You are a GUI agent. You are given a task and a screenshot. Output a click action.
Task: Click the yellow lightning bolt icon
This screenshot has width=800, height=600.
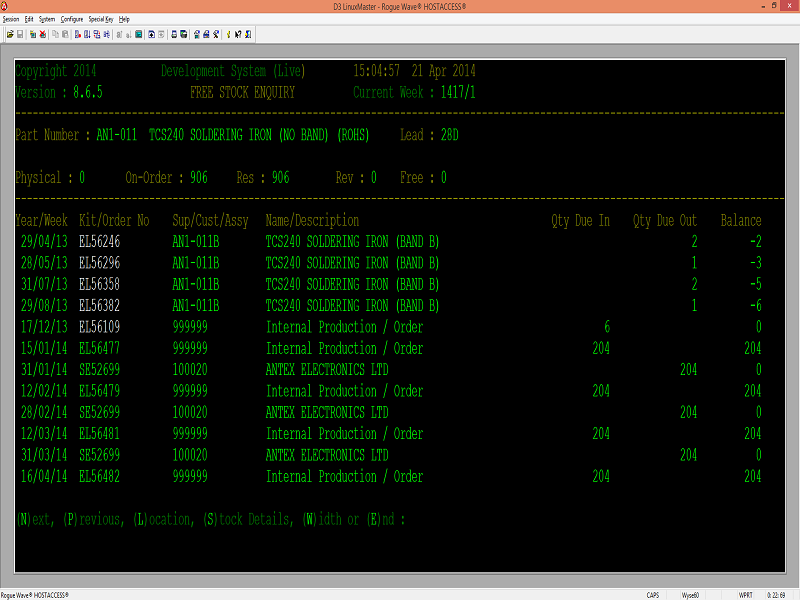click(229, 34)
